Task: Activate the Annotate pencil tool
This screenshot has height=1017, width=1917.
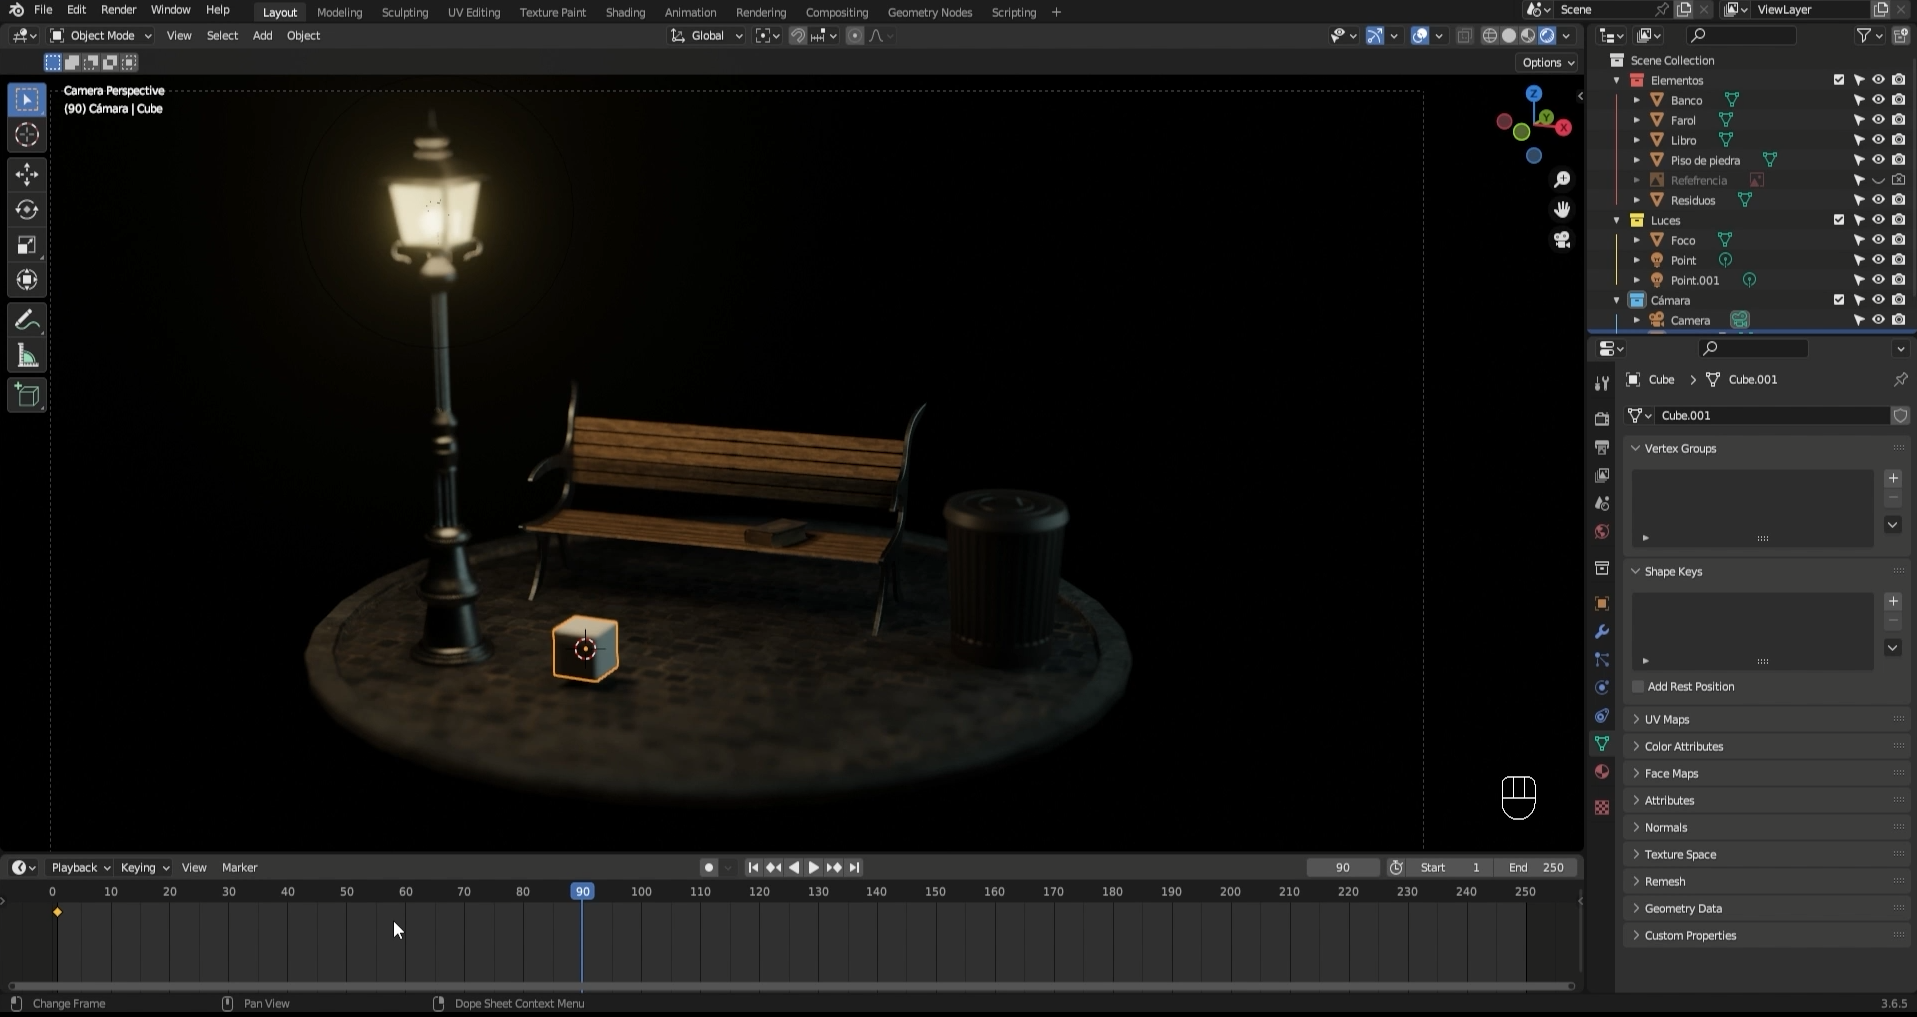Action: [x=27, y=321]
